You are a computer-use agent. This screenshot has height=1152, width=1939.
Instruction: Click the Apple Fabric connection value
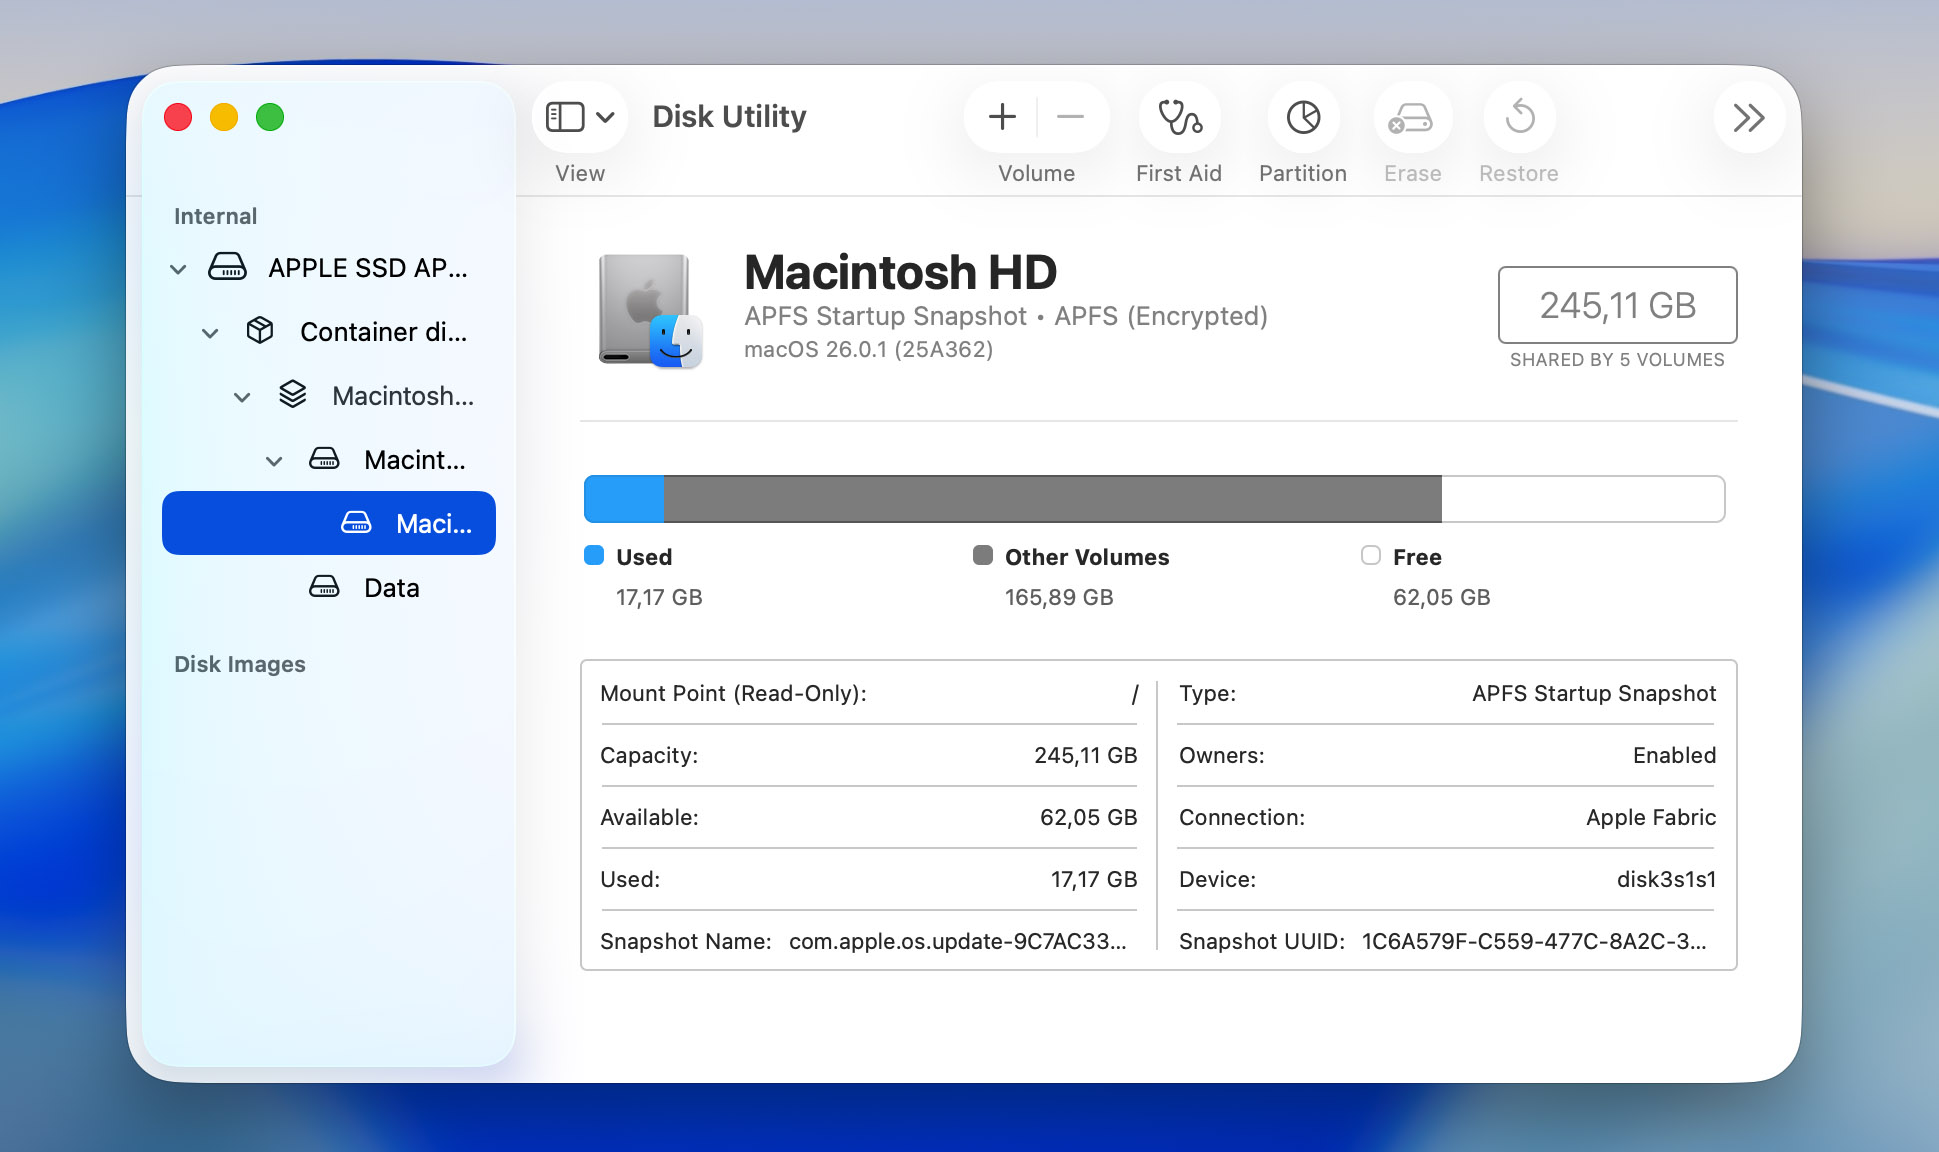tap(1651, 817)
